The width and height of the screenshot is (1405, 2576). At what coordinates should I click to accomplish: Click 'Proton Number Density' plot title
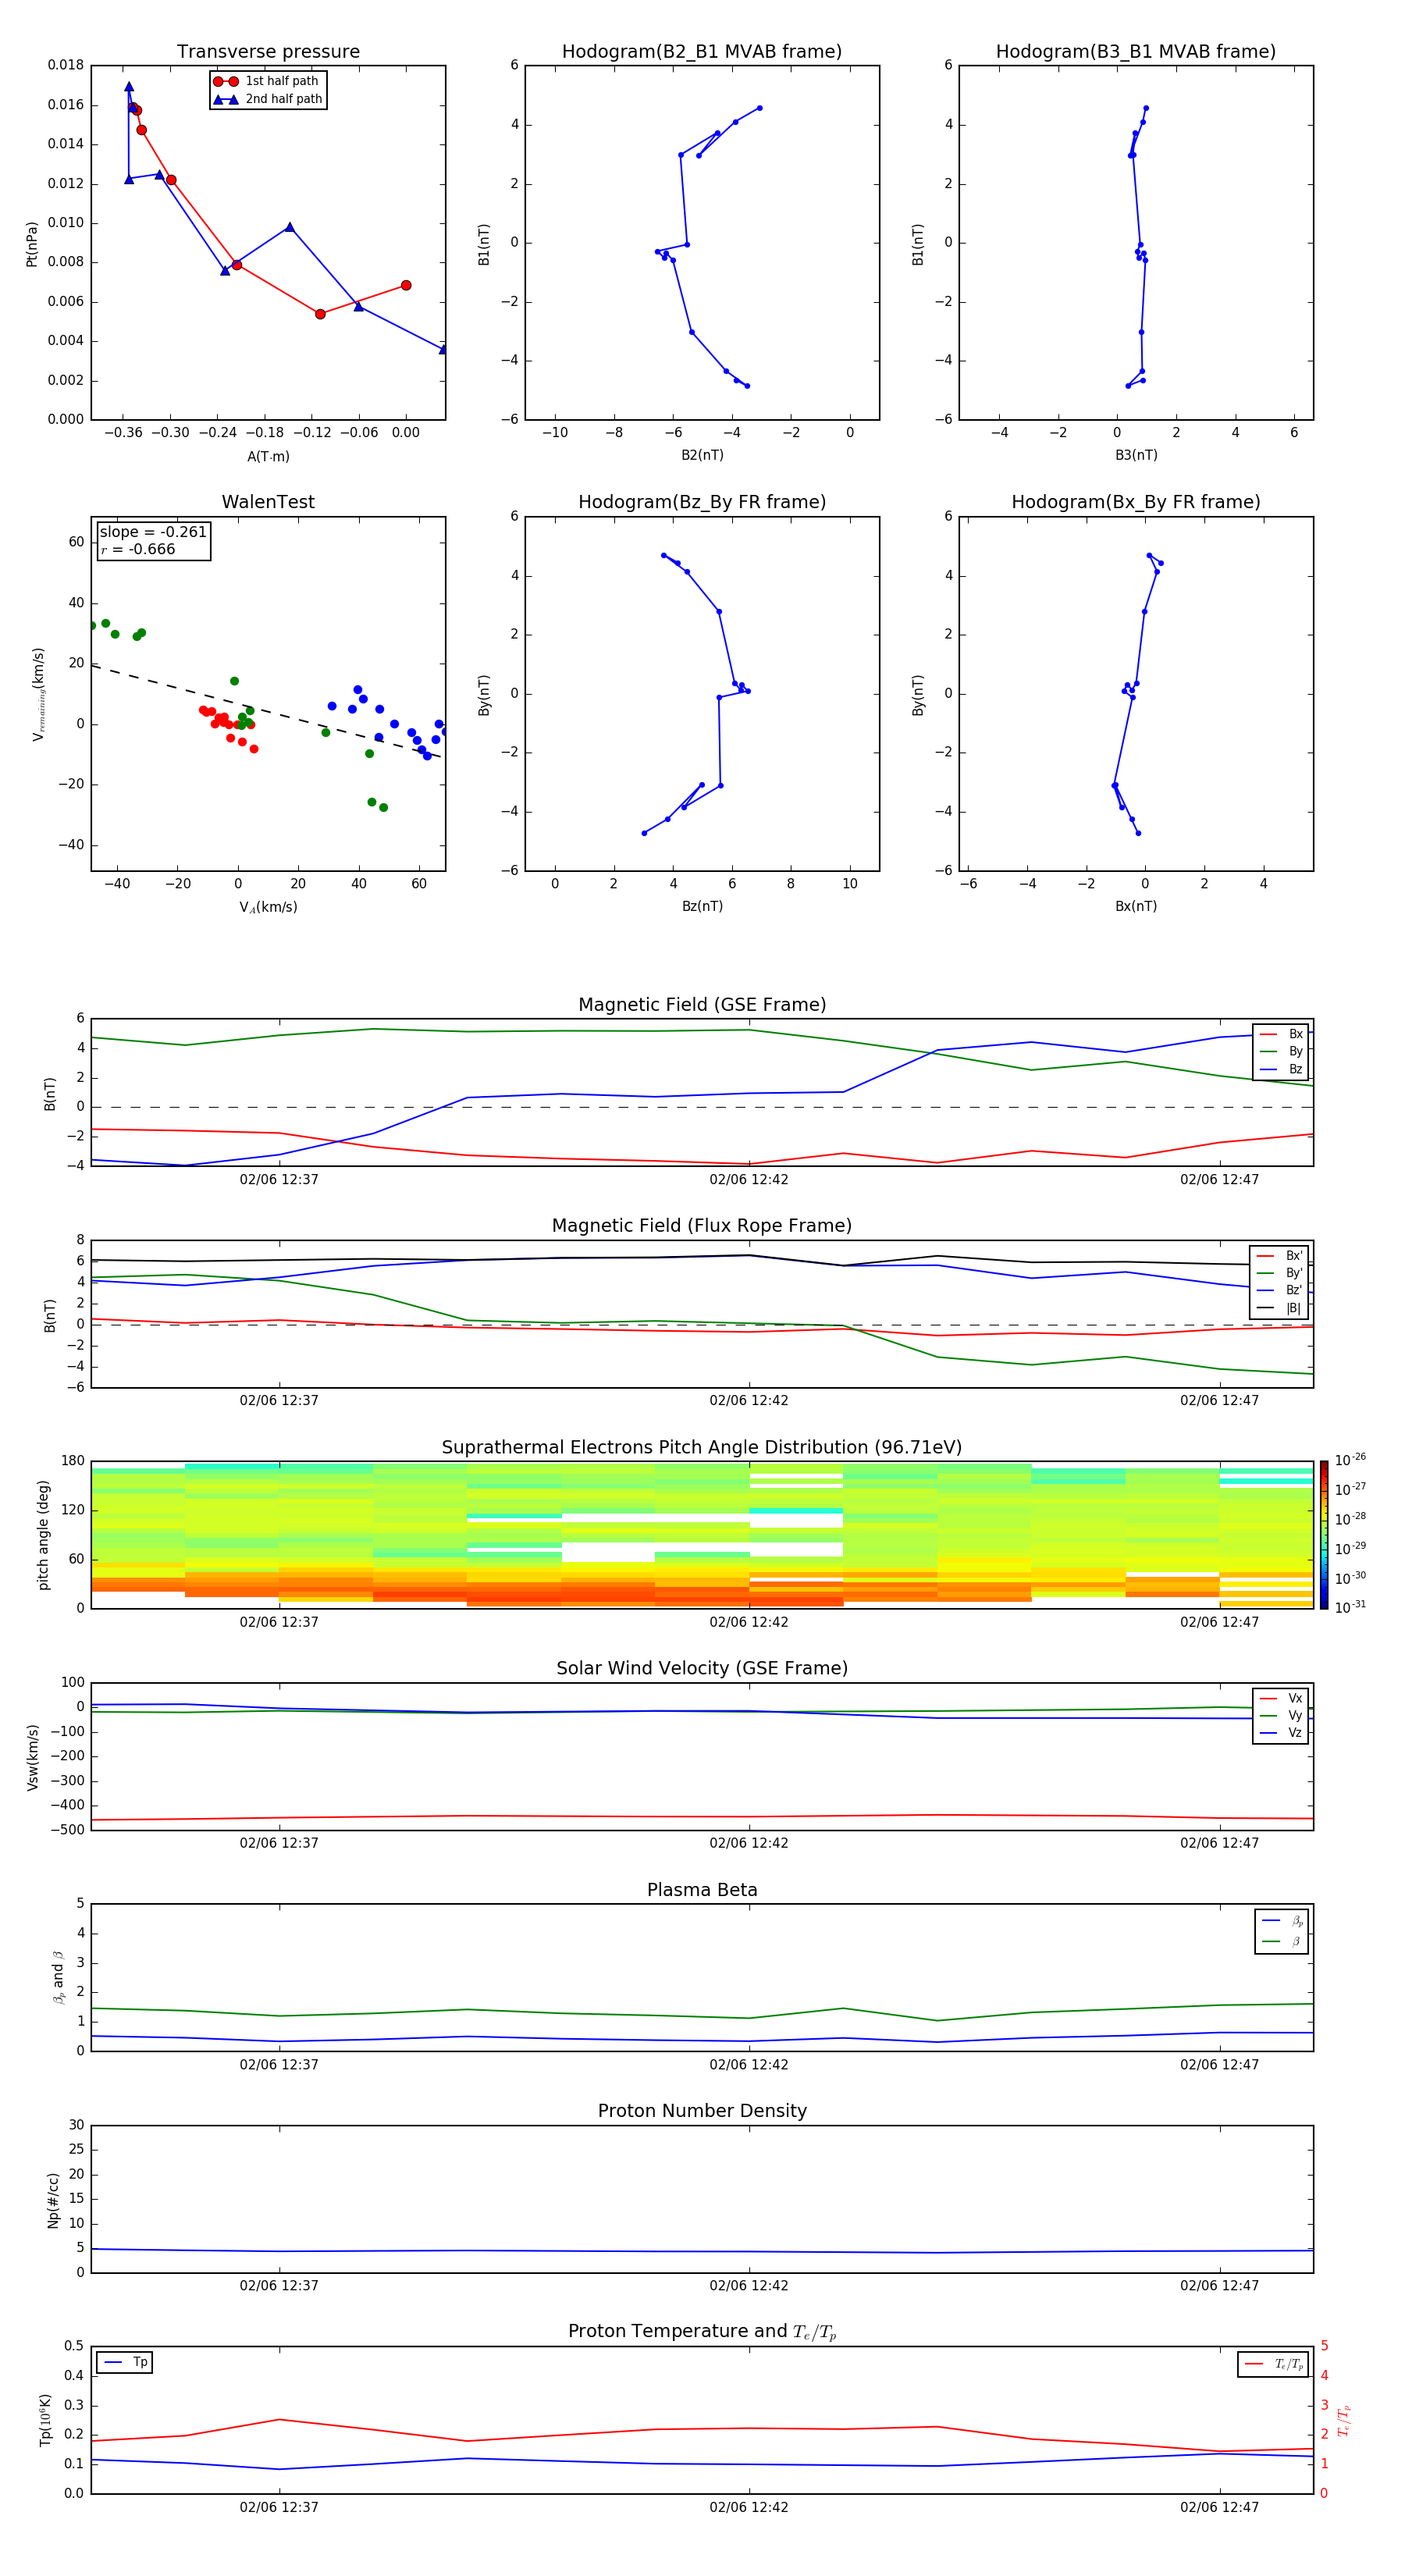pyautogui.click(x=702, y=2111)
